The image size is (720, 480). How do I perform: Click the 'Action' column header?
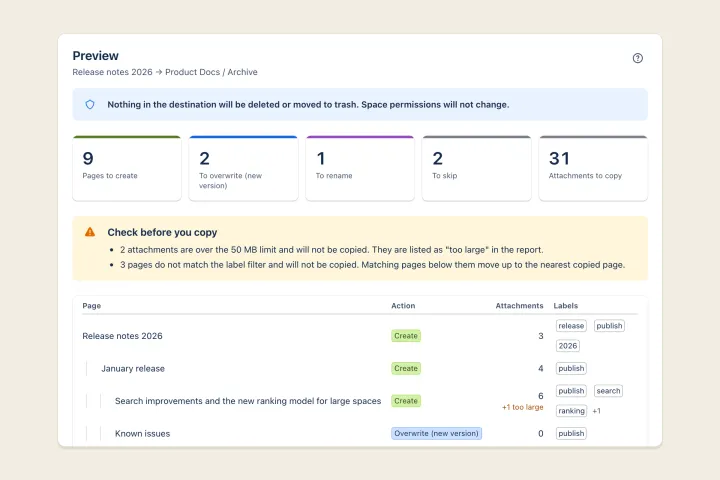[403, 306]
